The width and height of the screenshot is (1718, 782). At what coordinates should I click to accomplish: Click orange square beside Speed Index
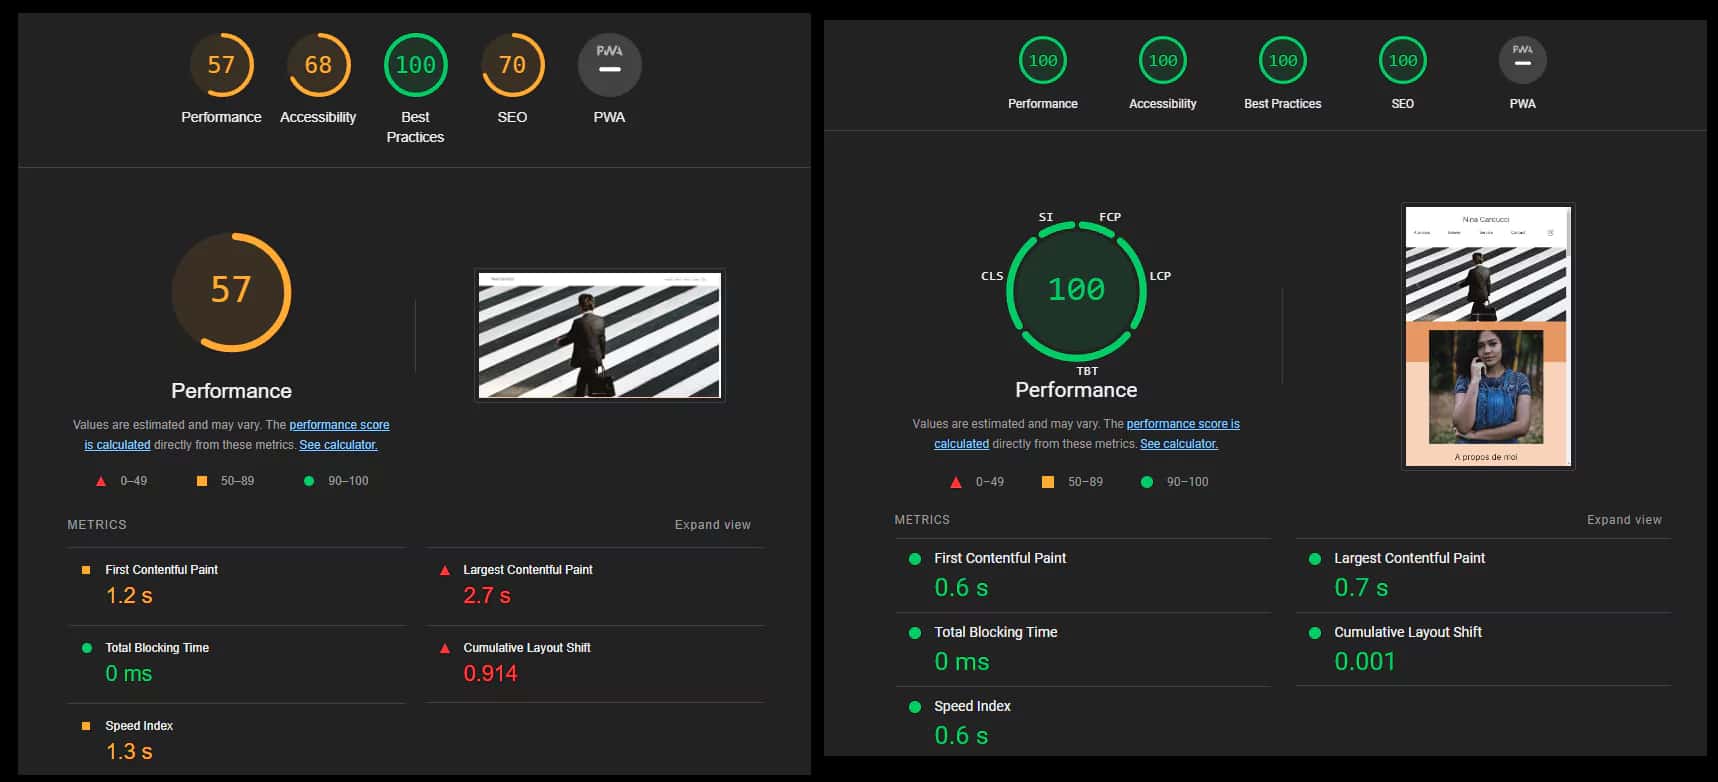(x=86, y=726)
